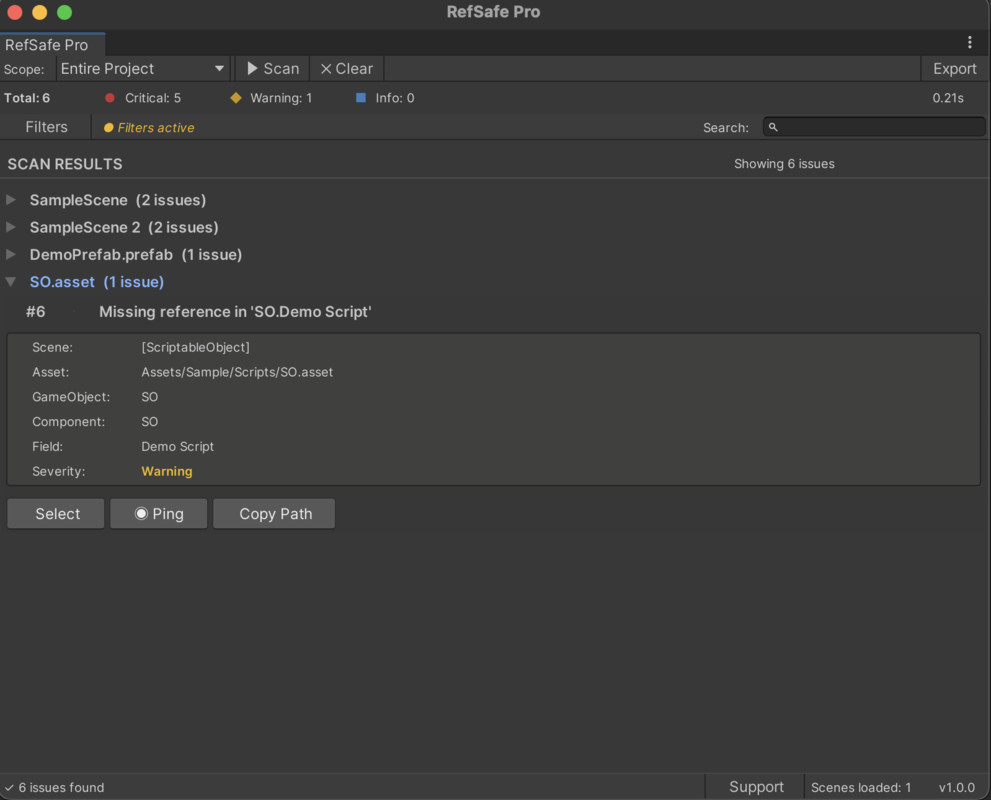Open the three-dot window options menu

(x=969, y=42)
